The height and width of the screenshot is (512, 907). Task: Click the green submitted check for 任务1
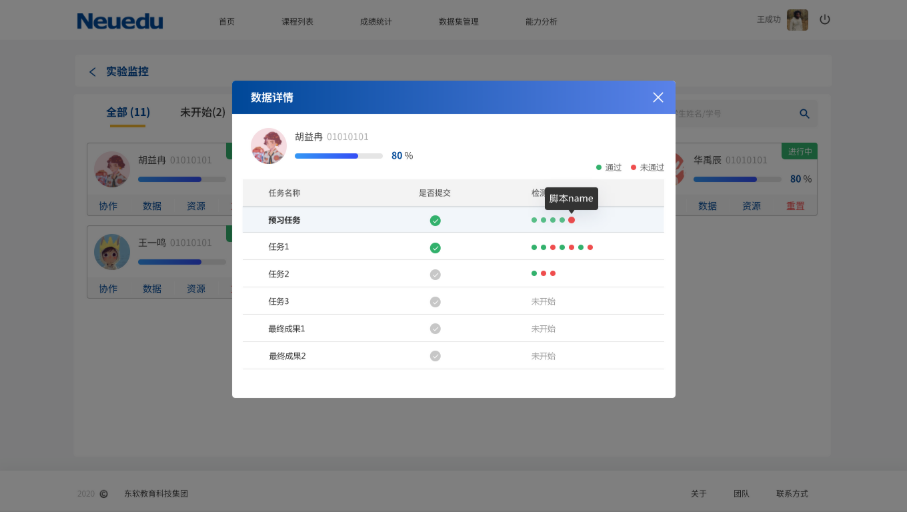tap(435, 247)
